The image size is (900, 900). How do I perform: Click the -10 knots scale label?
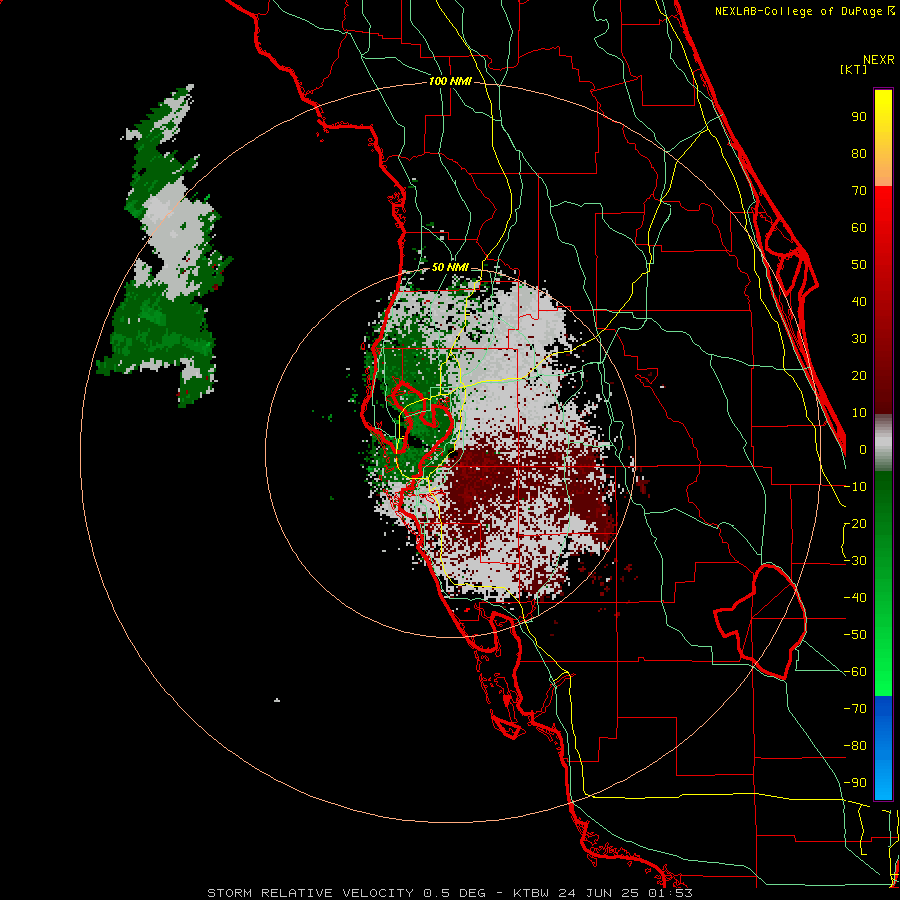[855, 487]
